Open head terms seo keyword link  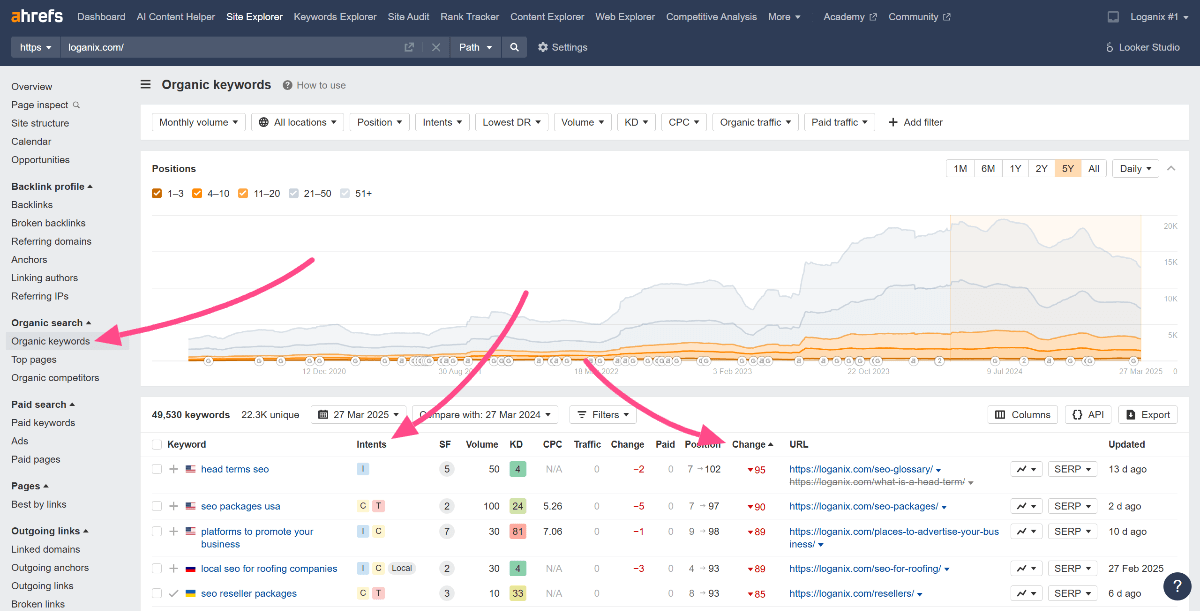[235, 469]
